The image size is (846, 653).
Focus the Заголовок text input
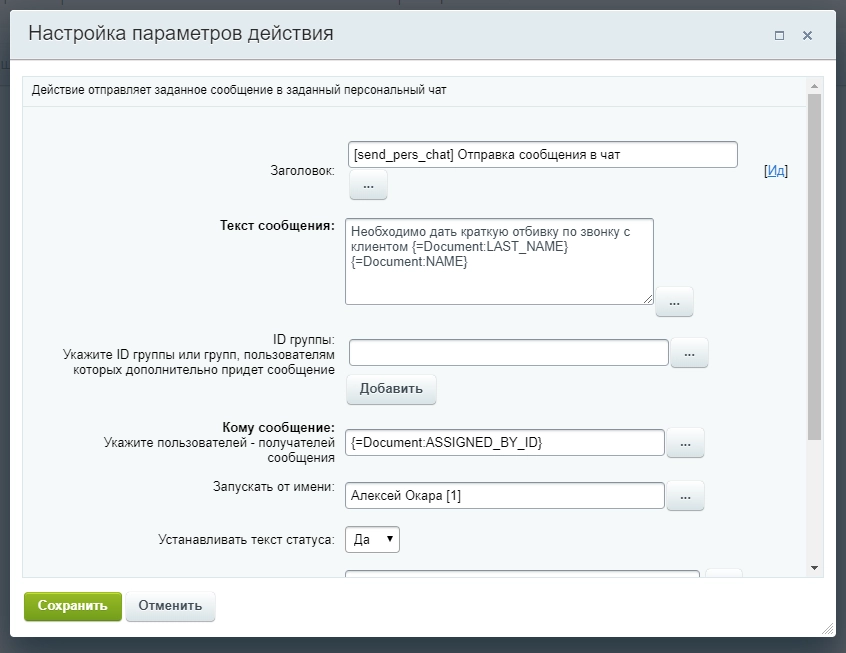coord(542,155)
